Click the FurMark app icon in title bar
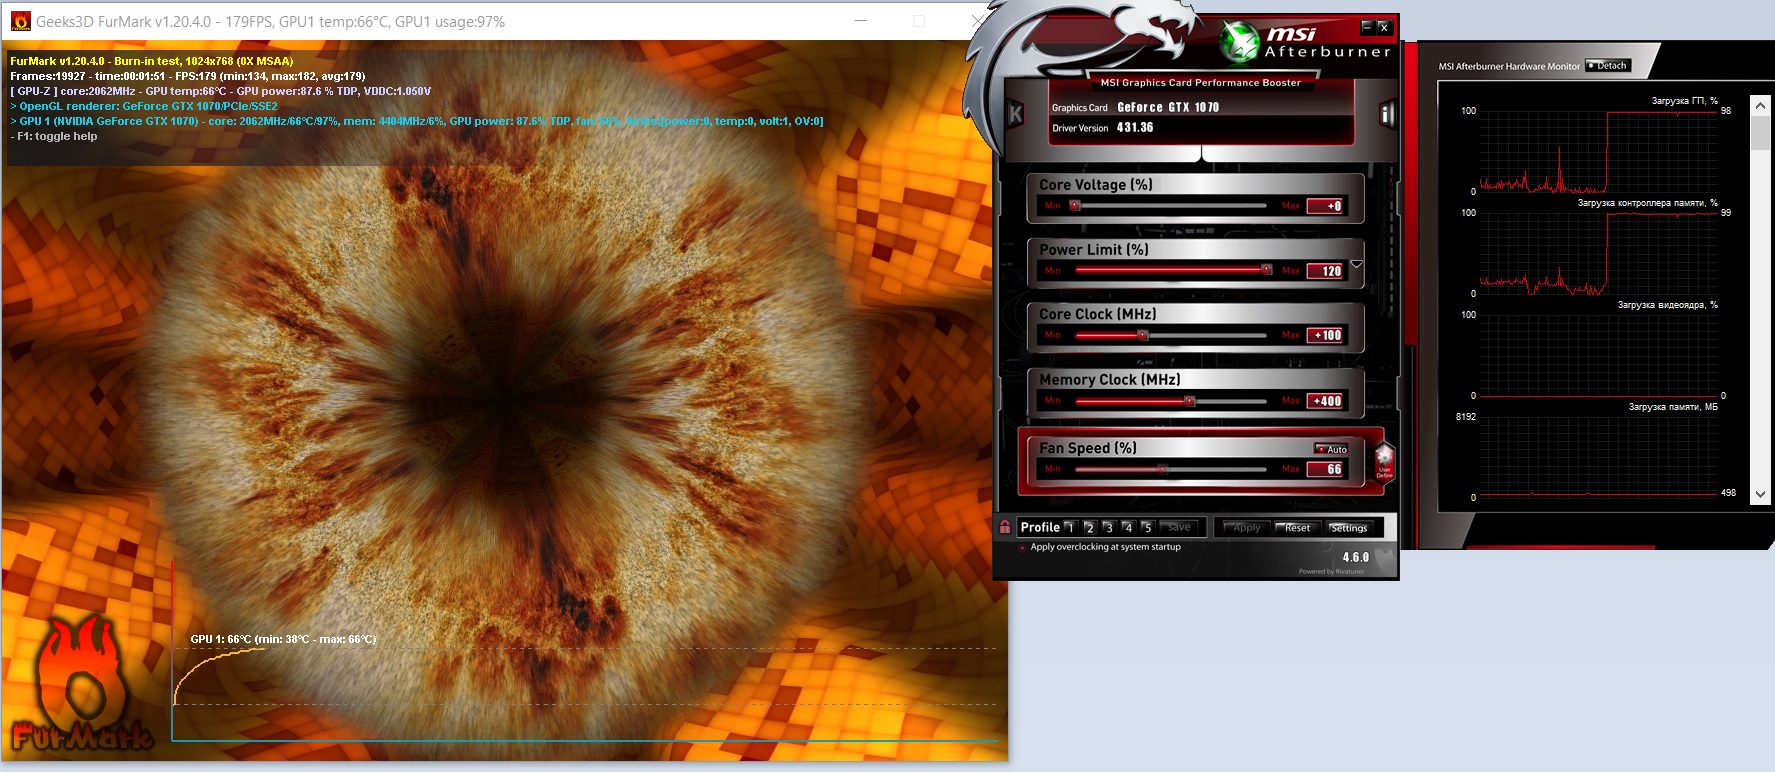The height and width of the screenshot is (772, 1775). 20,21
